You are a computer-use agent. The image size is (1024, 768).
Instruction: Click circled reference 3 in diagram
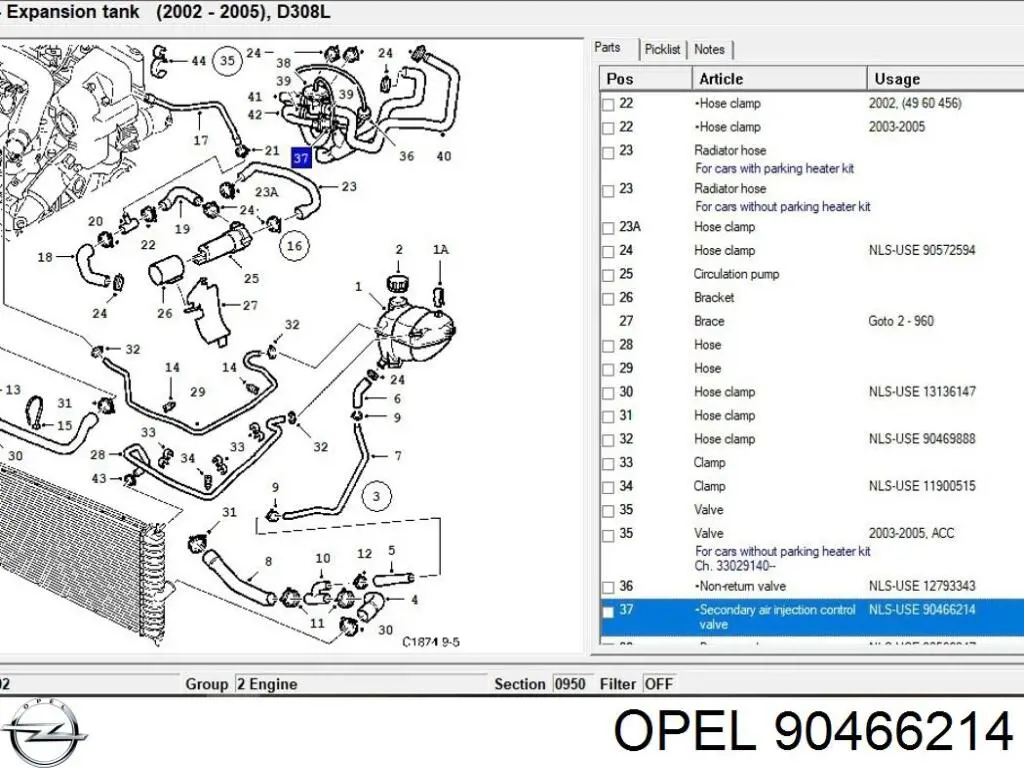click(x=376, y=496)
